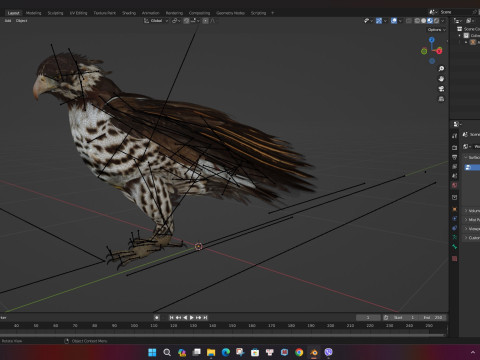
Task: Switch to material preview shading
Action: (x=430, y=21)
